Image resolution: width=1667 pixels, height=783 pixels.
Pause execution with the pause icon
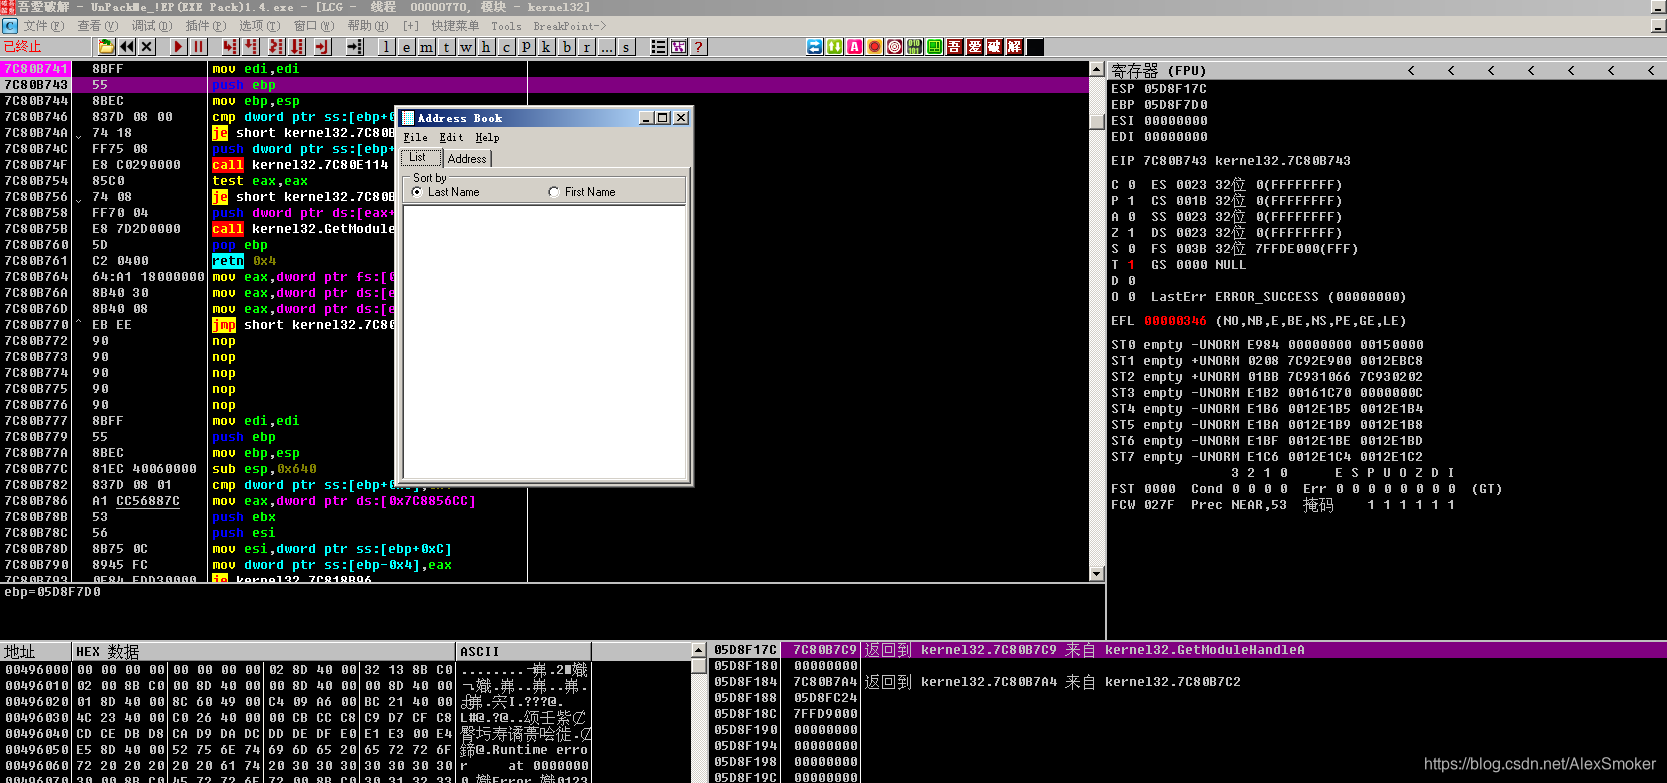198,47
